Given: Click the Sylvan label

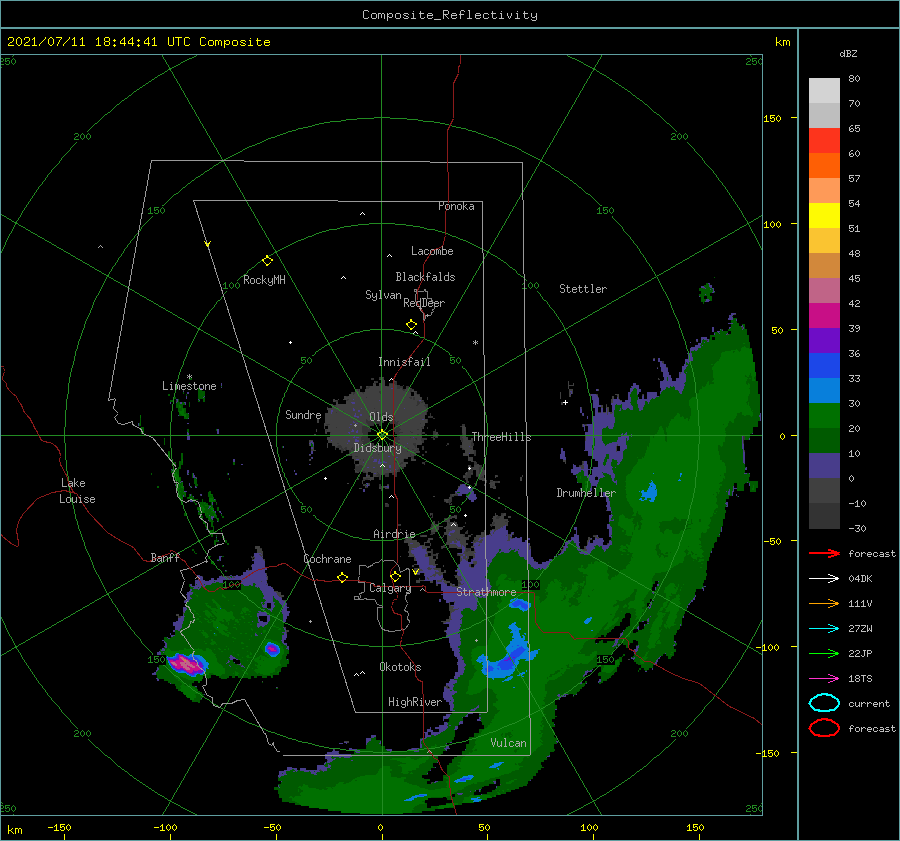Looking at the screenshot, I should tap(383, 295).
